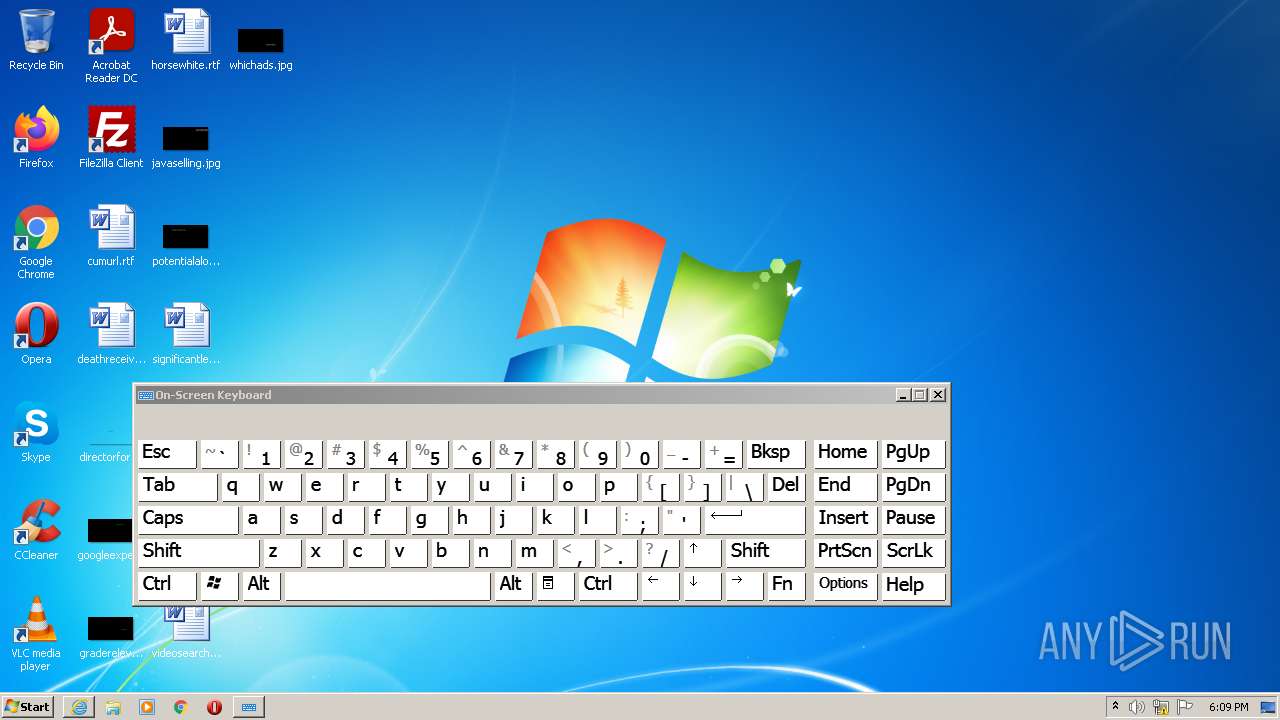Viewport: 1280px width, 720px height.
Task: Open Windows Explorer folder on taskbar
Action: click(113, 707)
